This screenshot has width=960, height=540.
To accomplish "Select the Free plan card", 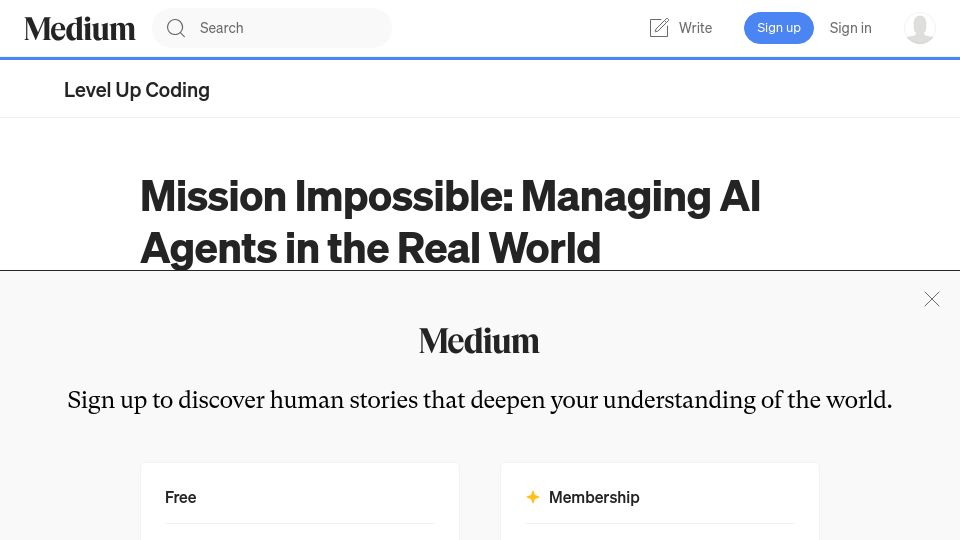I will 300,501.
